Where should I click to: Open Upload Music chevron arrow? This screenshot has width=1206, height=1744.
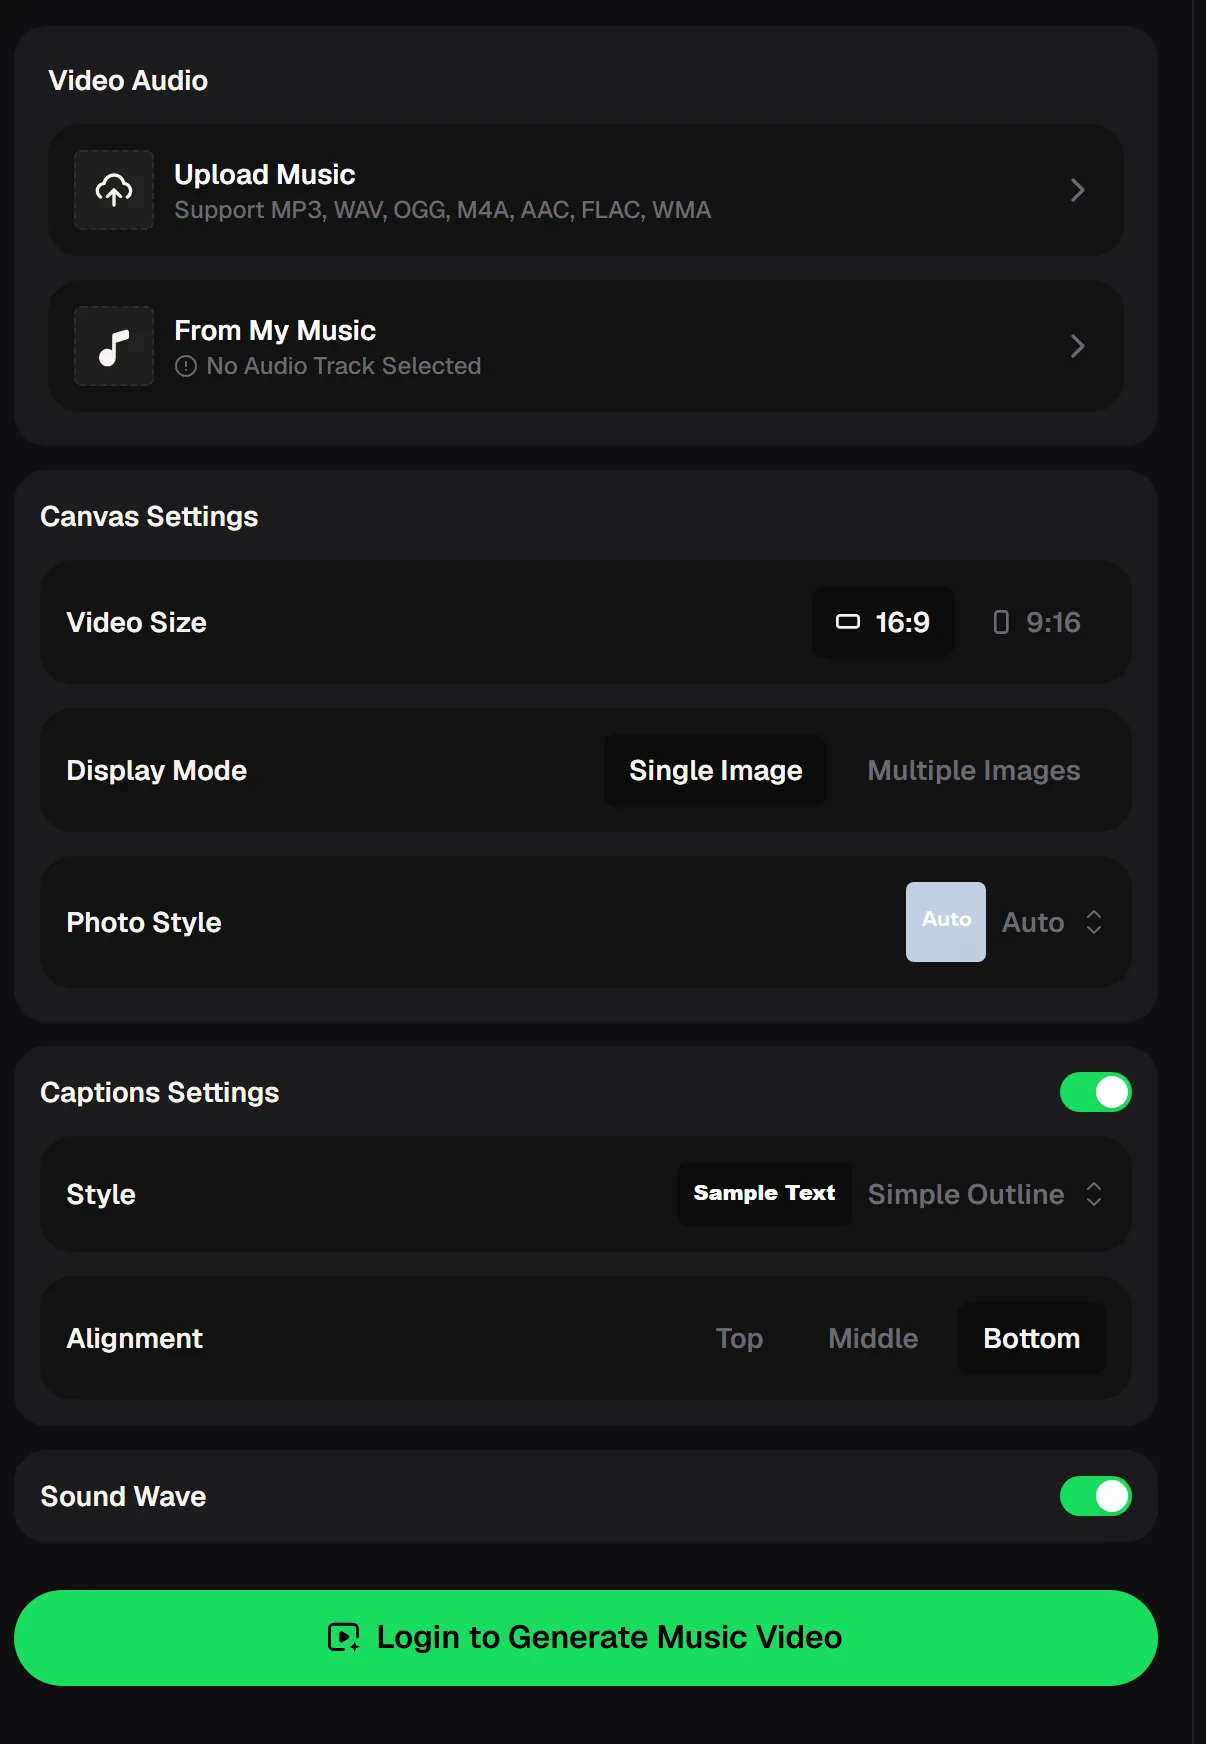point(1077,190)
